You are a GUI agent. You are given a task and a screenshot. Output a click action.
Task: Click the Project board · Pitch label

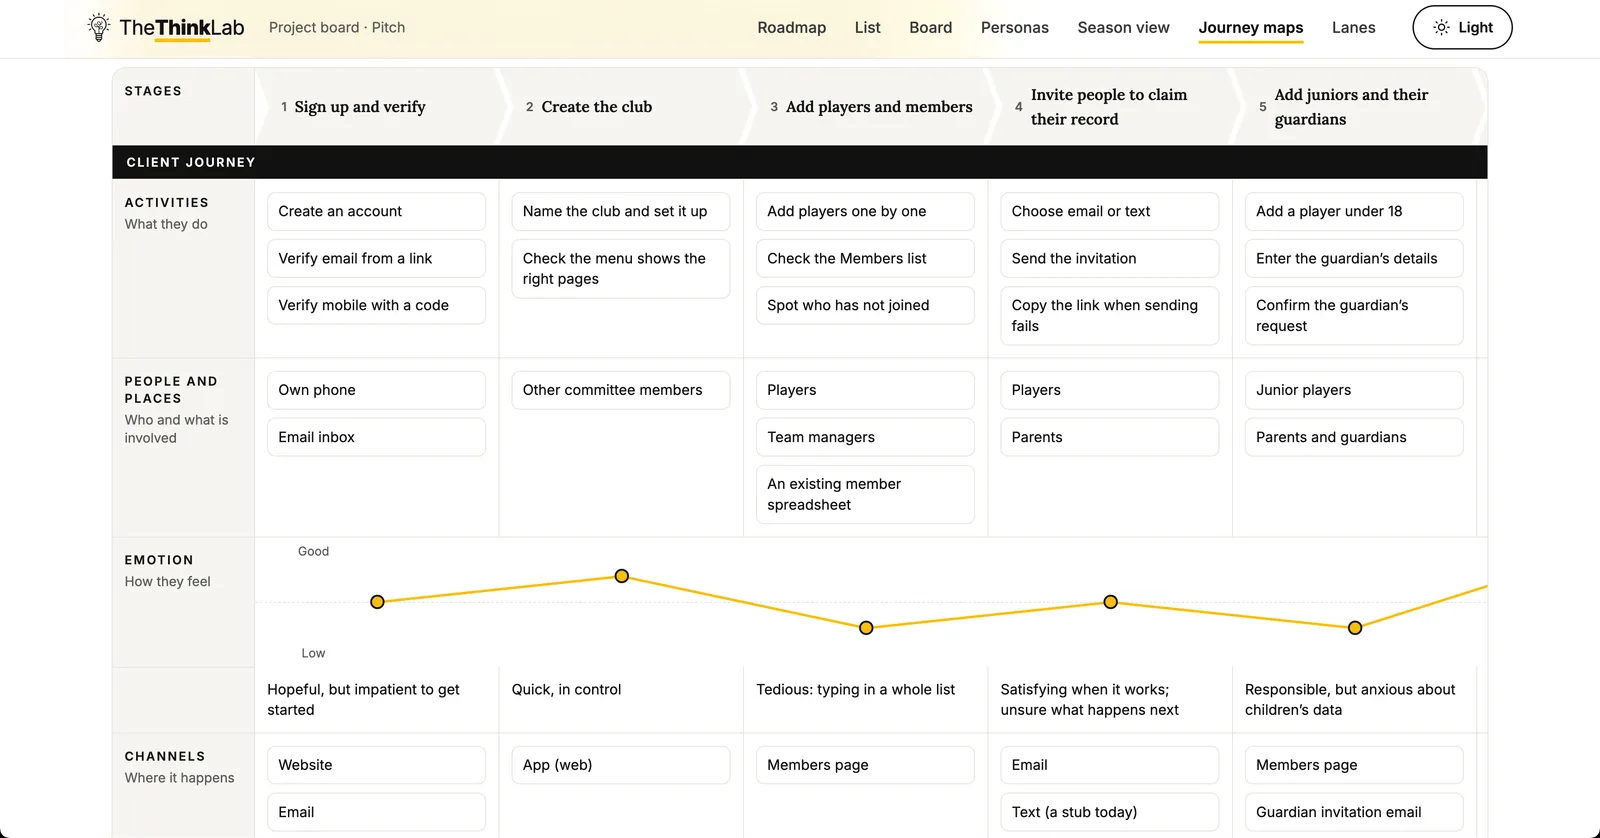(337, 27)
